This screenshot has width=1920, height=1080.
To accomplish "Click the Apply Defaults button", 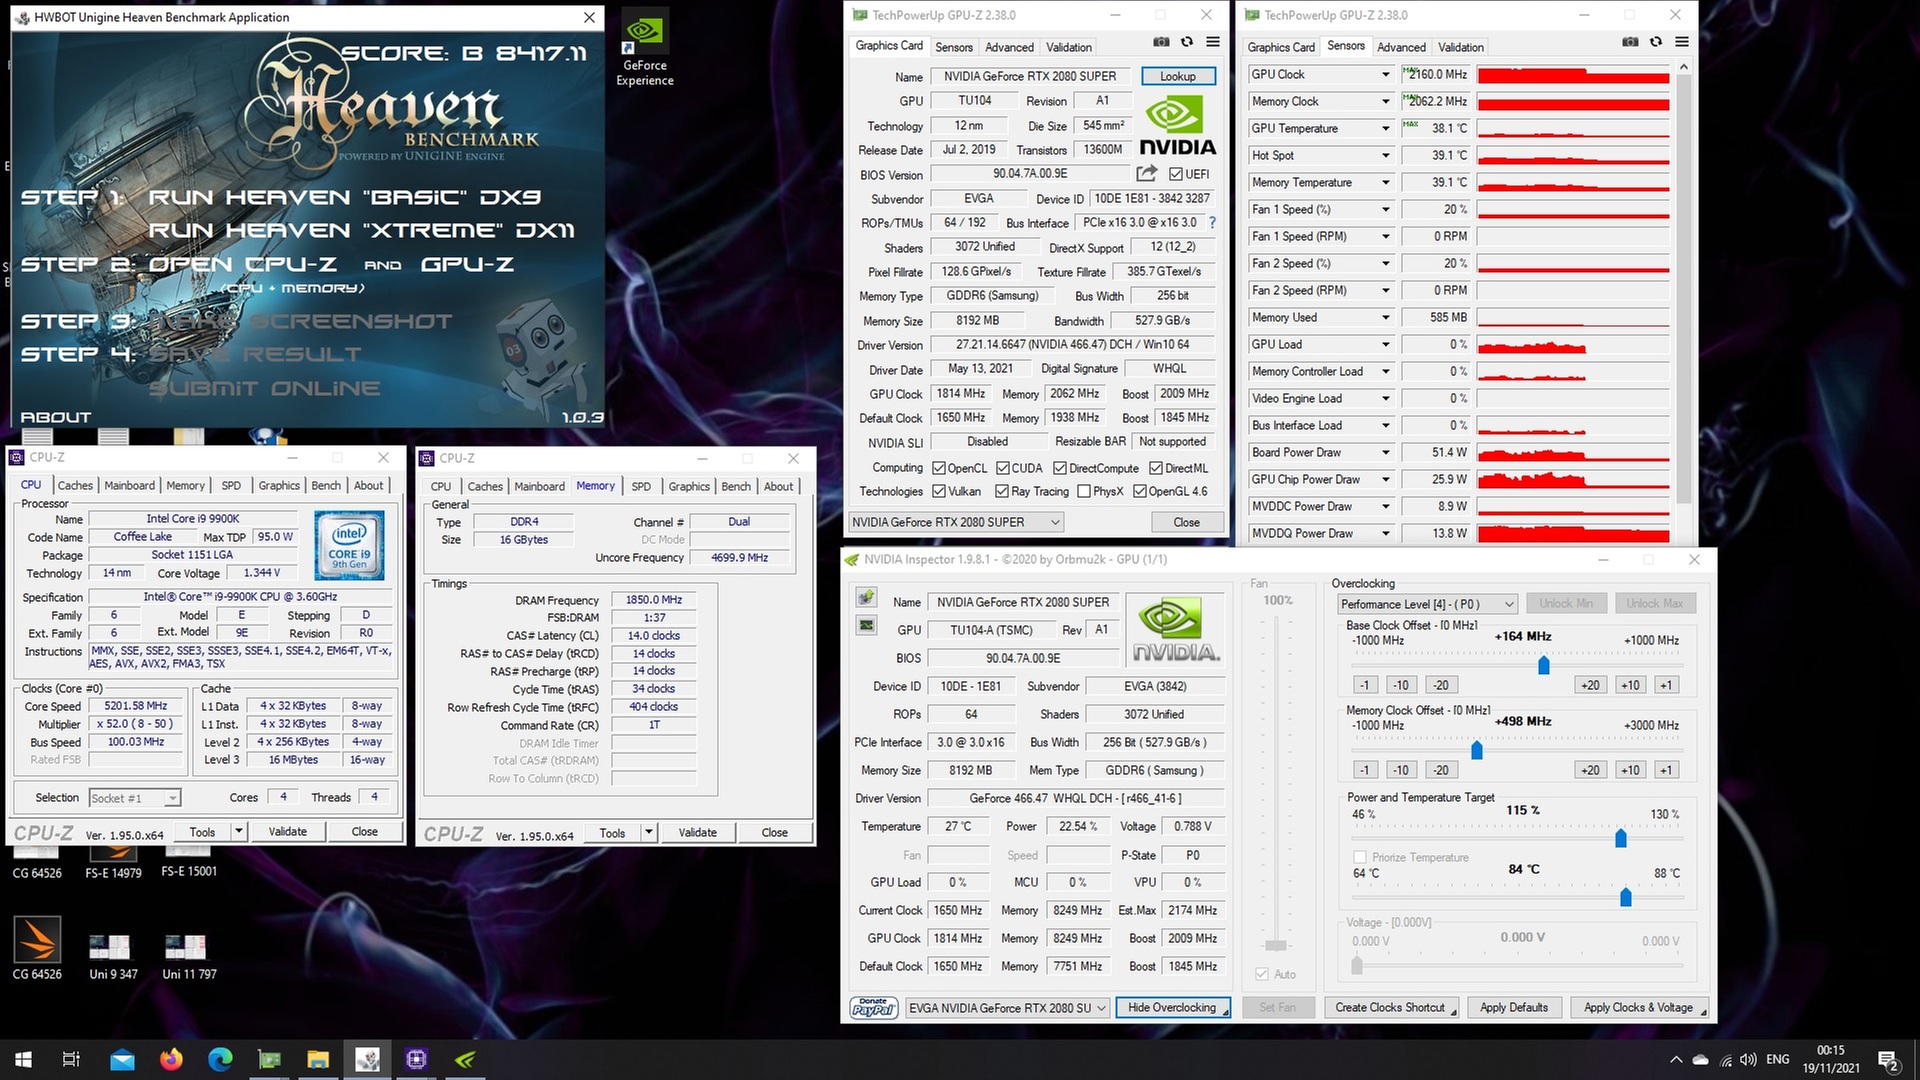I will coord(1513,1008).
